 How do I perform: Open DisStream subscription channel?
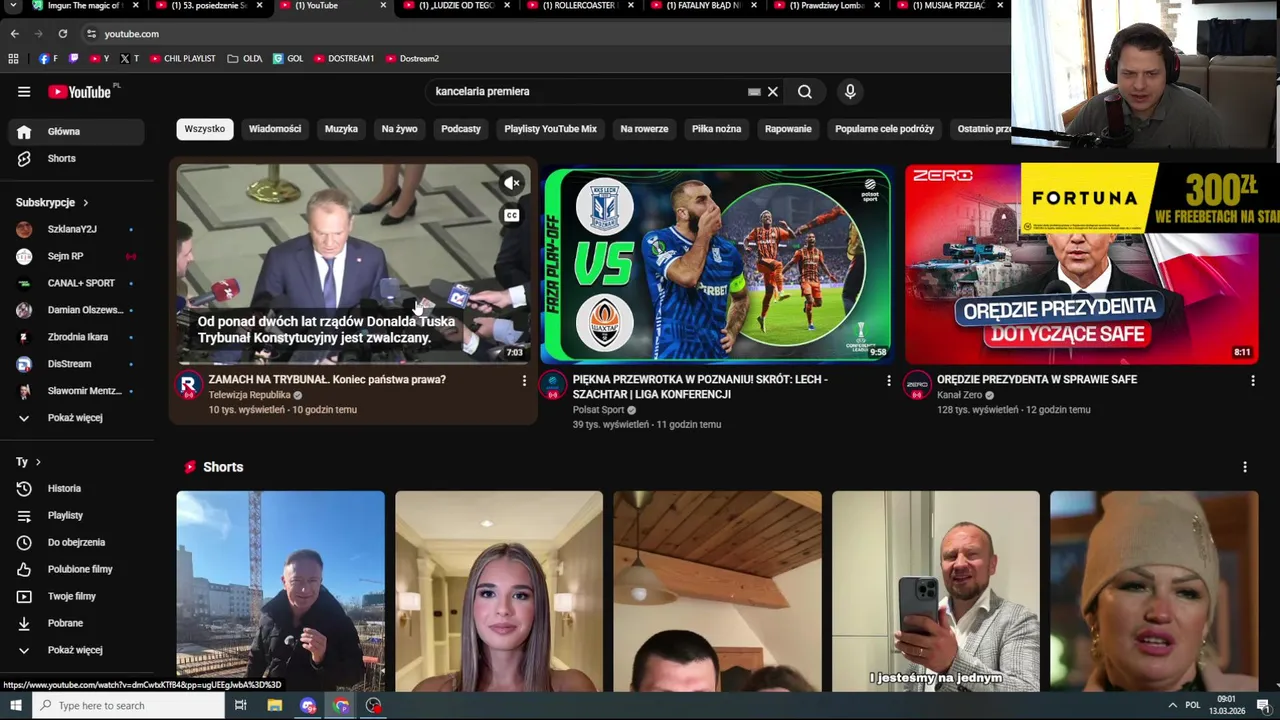tap(76, 365)
